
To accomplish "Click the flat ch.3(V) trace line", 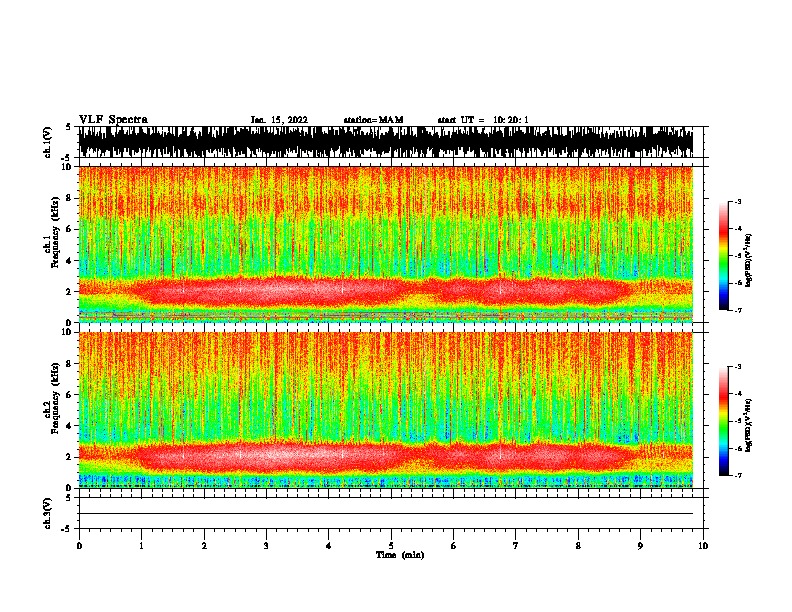I will [x=386, y=514].
